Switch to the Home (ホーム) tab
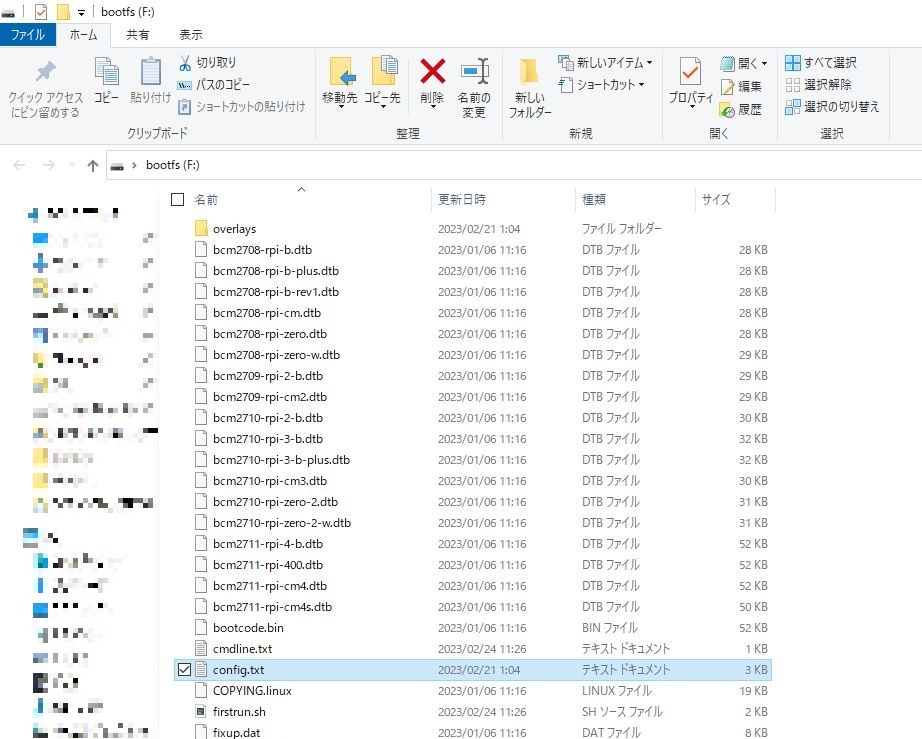This screenshot has width=922, height=739. point(83,35)
